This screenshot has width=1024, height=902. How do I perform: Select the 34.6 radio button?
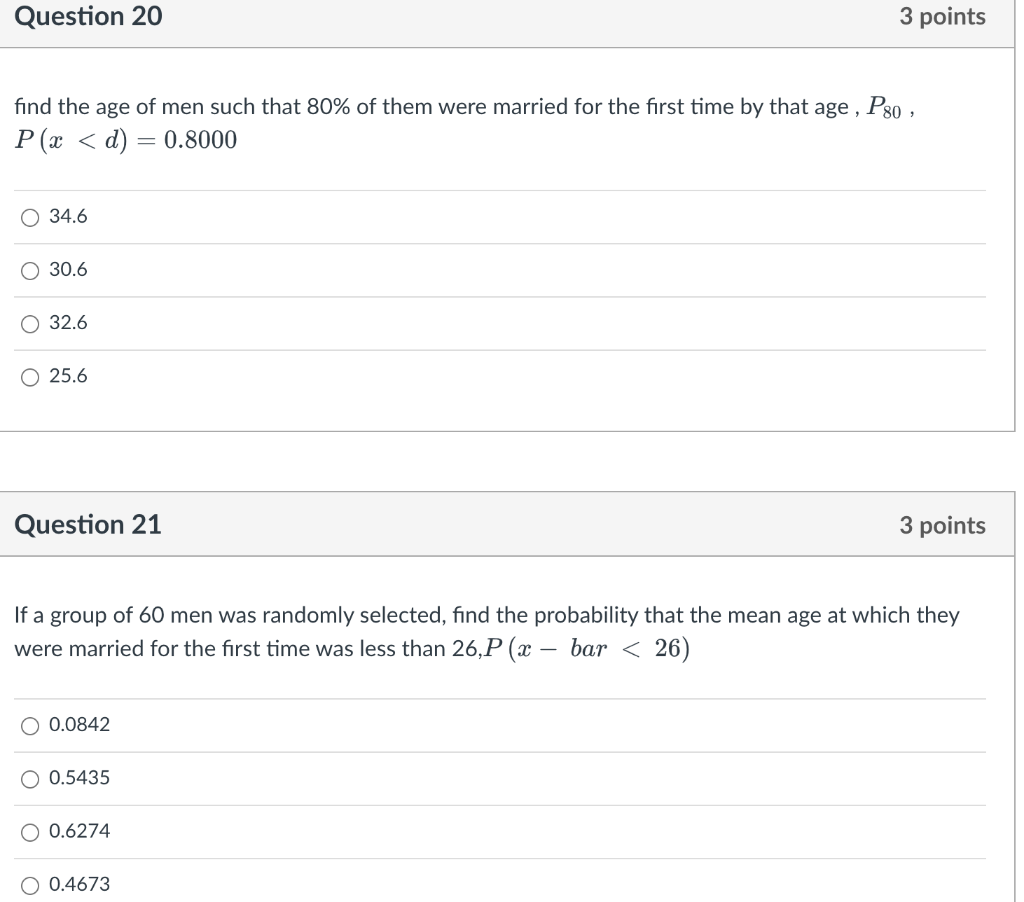coord(30,217)
